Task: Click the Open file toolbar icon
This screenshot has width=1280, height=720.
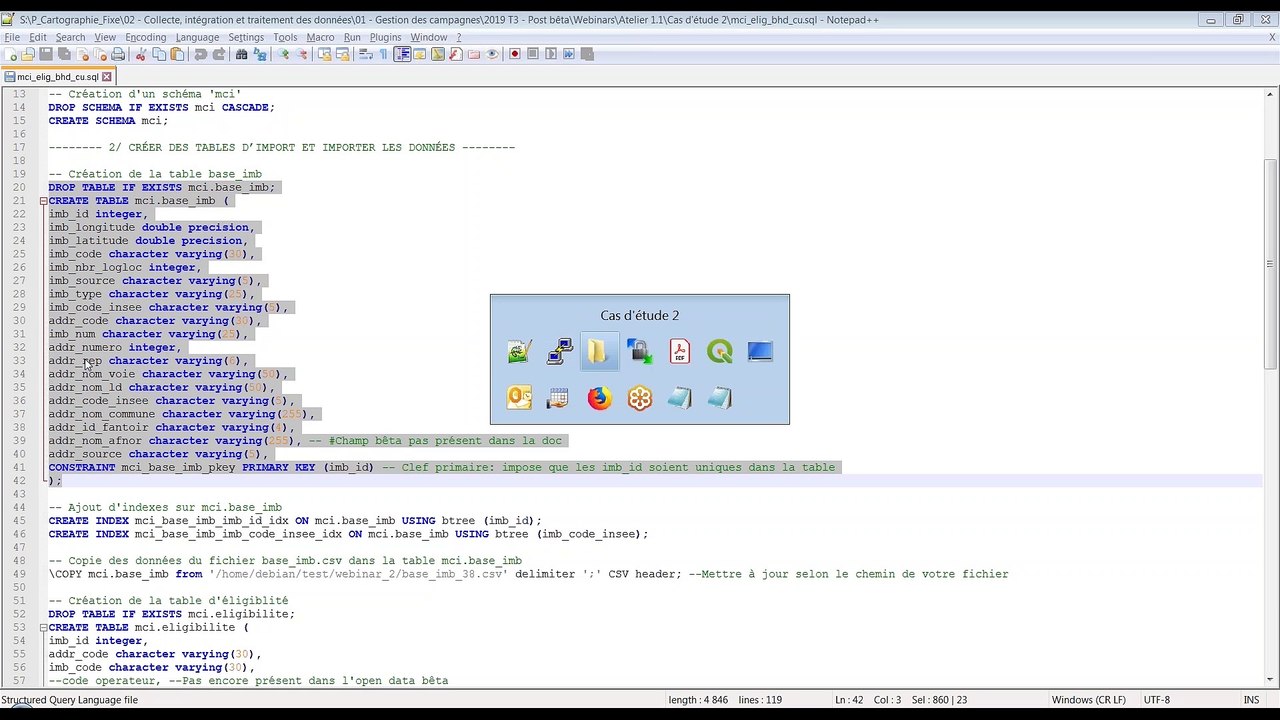Action: coord(27,54)
